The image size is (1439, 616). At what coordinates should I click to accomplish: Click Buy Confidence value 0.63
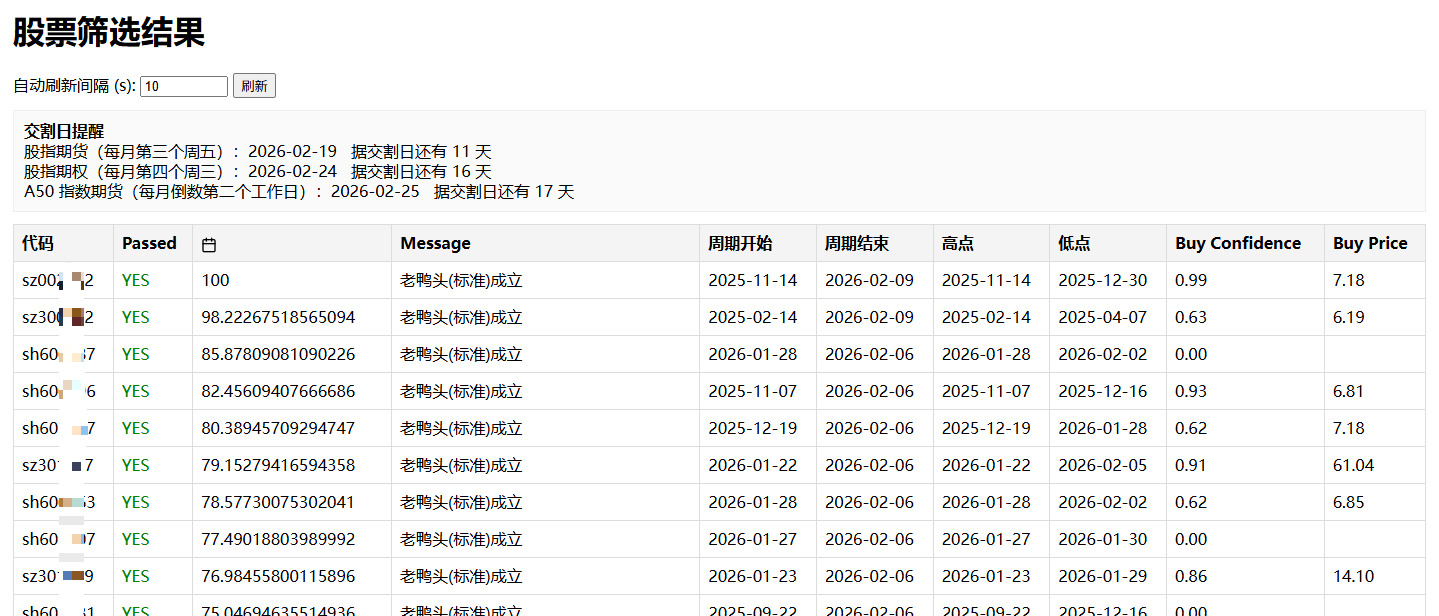(1191, 317)
